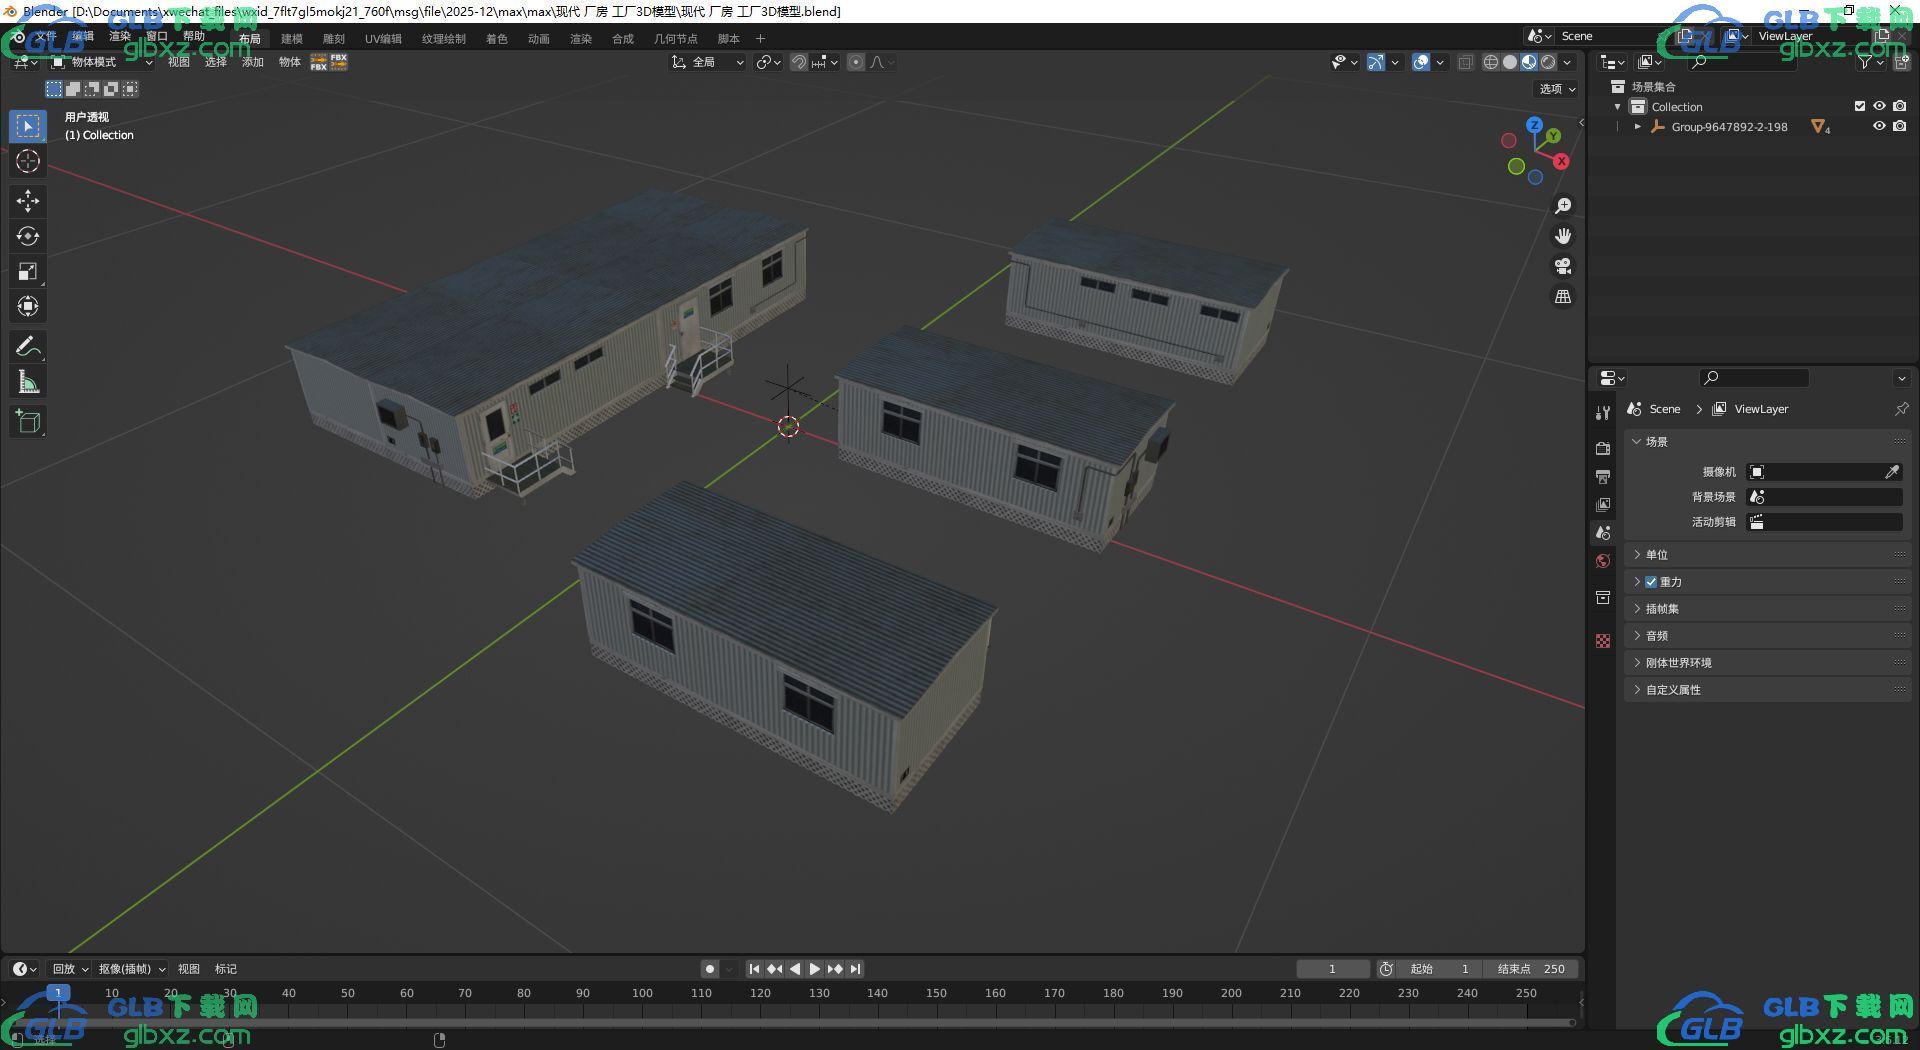
Task: Hide Group-9647892-2-198 with eye icon
Action: [1879, 127]
